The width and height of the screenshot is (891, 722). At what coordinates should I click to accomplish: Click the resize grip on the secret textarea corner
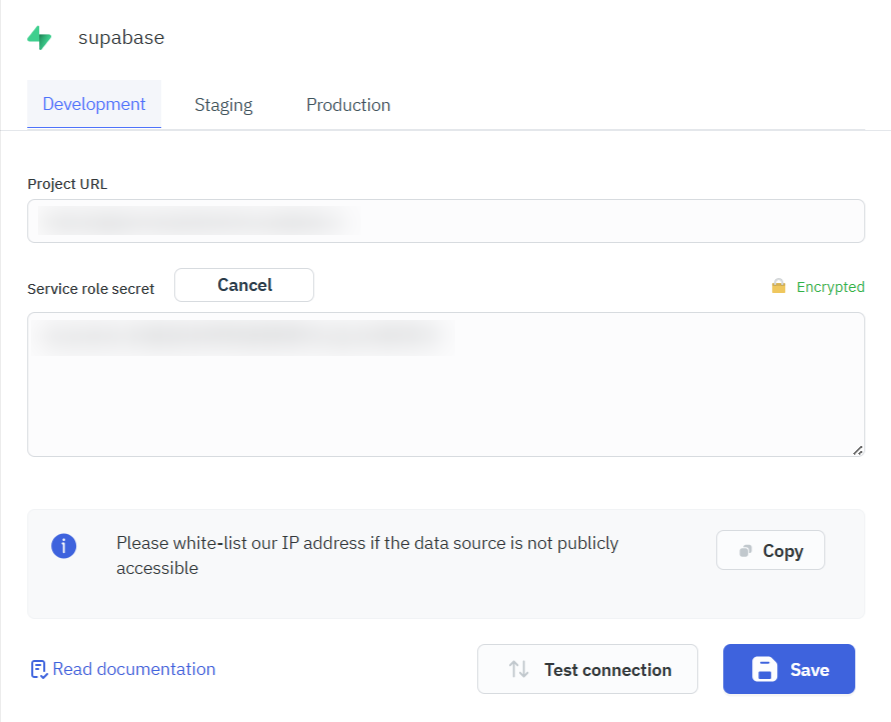(x=858, y=450)
